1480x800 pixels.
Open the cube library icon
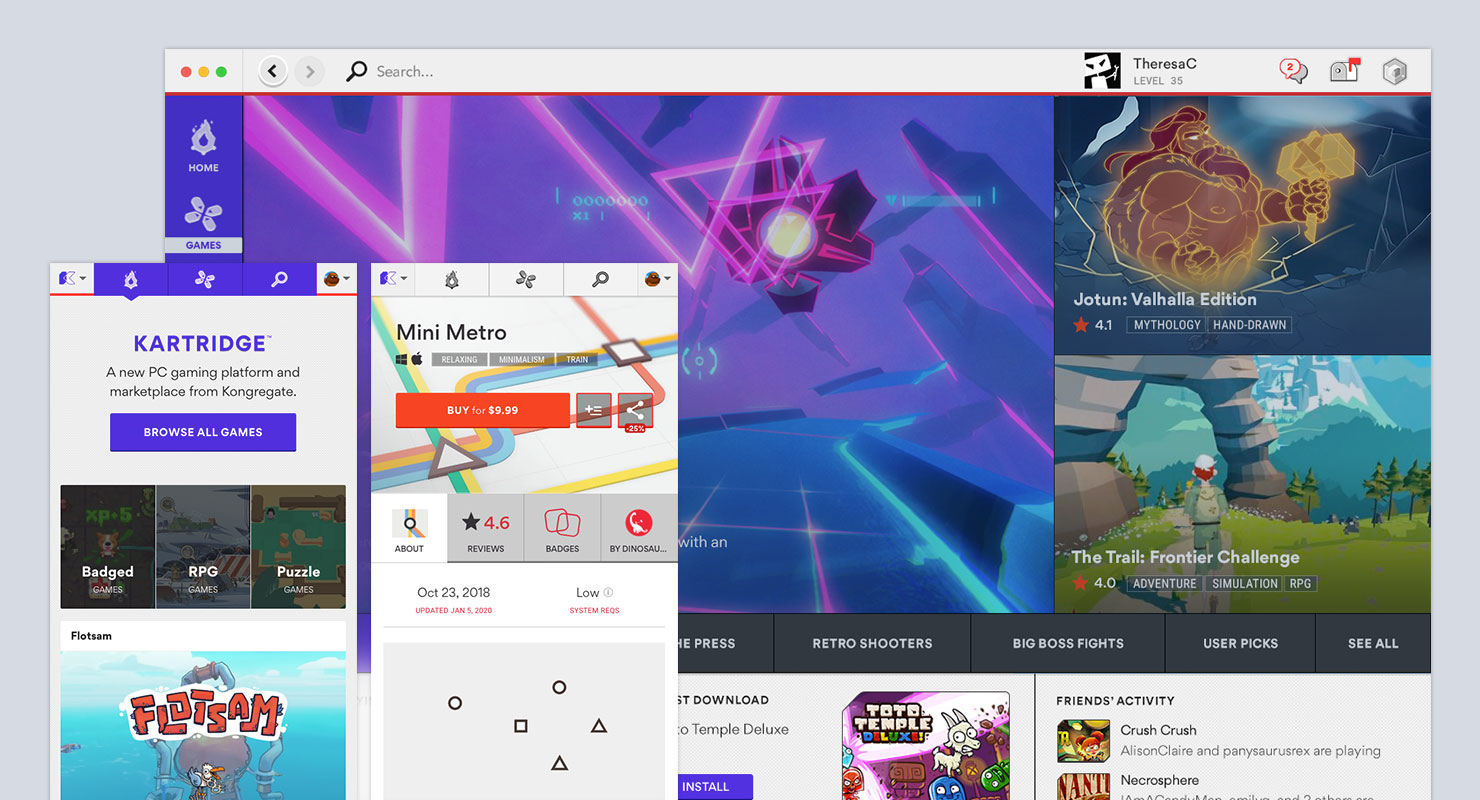[x=1394, y=71]
